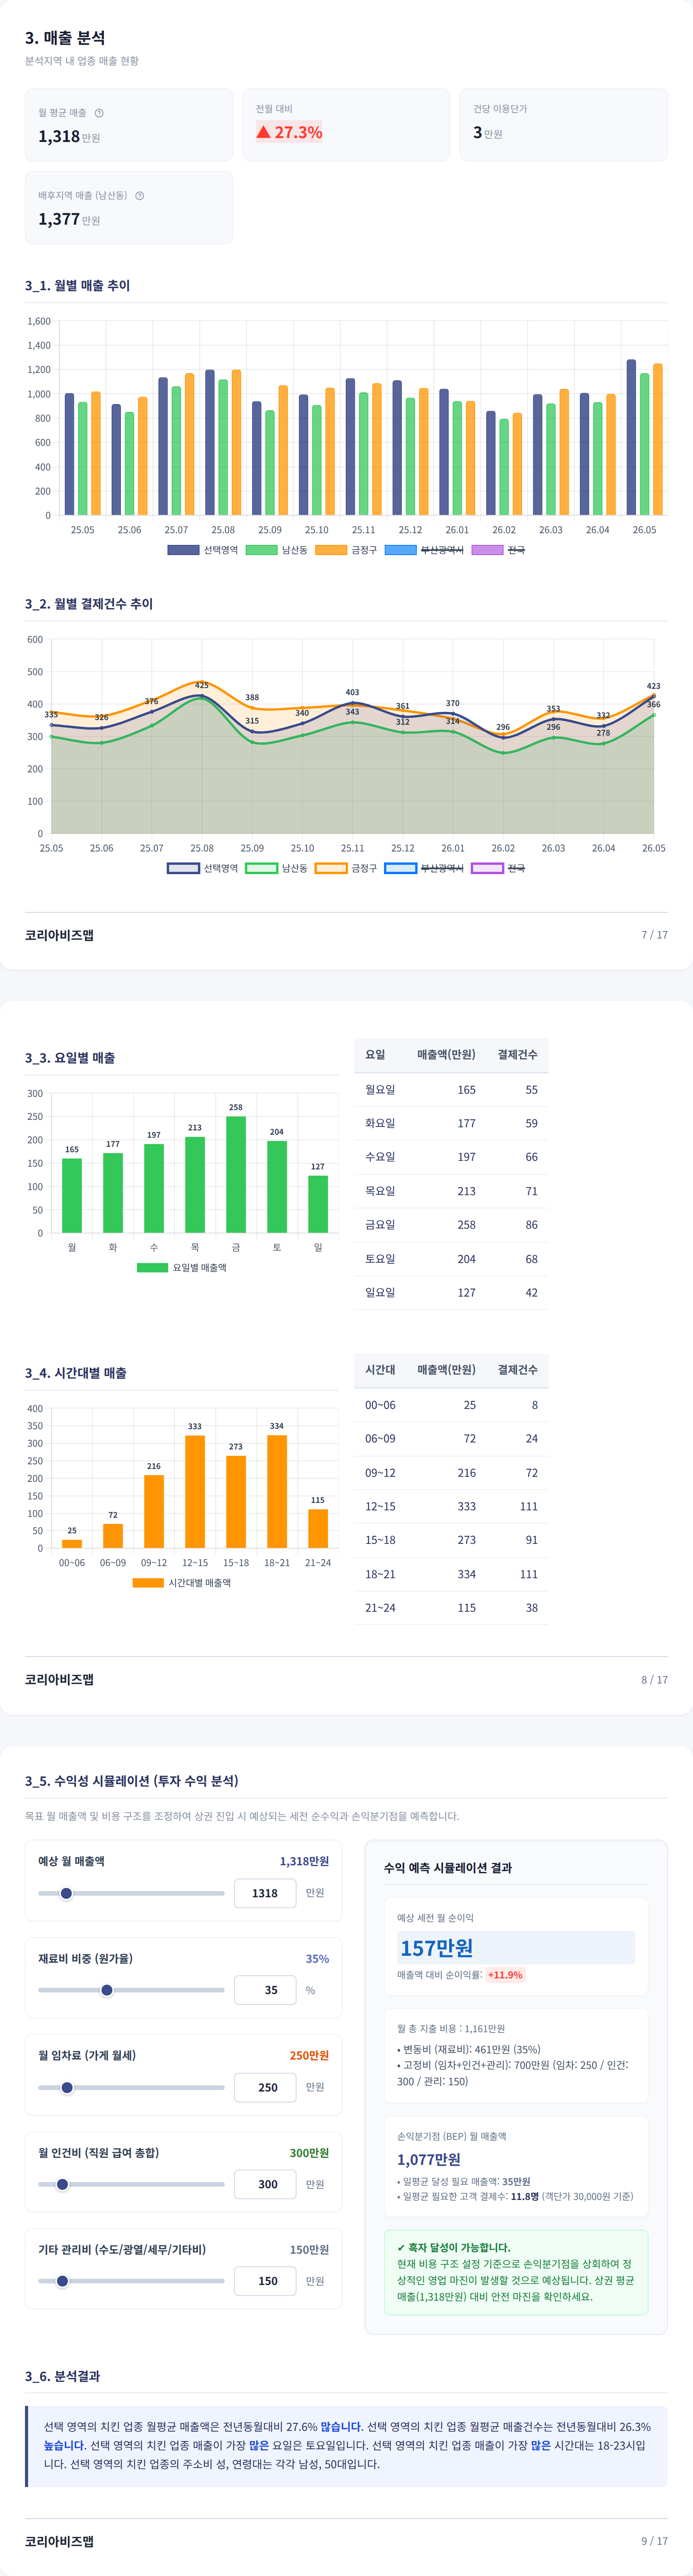Click the blue 많습니다. text in analysis
This screenshot has width=693, height=2576.
[x=341, y=2427]
